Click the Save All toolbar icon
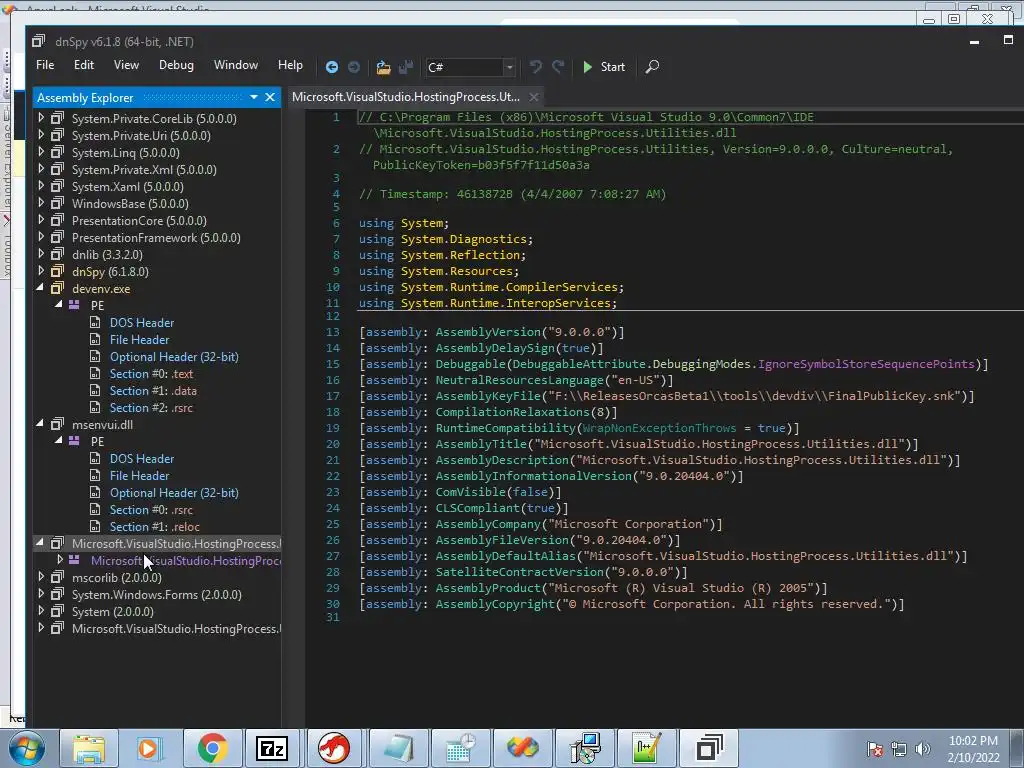Screen dimensions: 1024x768 [406, 67]
